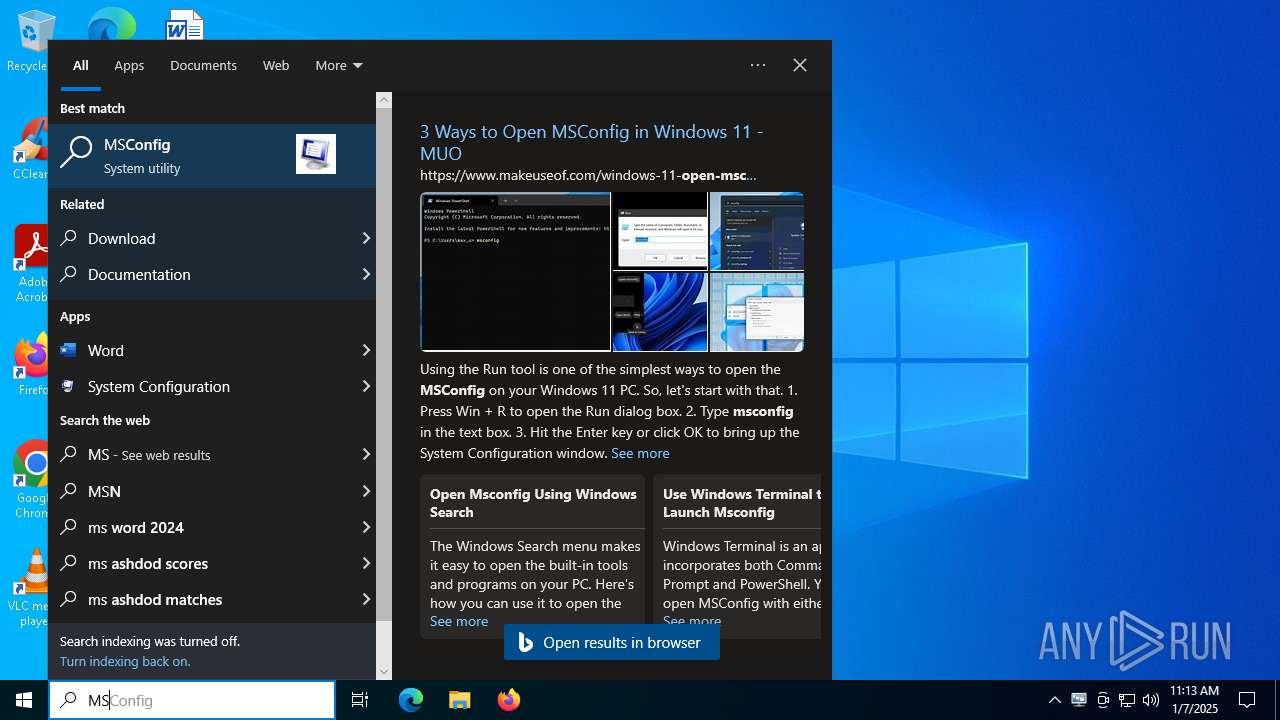Open '3 Ways to Open MSConfig' article link
Screen dimensions: 1280x720
pyautogui.click(x=591, y=142)
